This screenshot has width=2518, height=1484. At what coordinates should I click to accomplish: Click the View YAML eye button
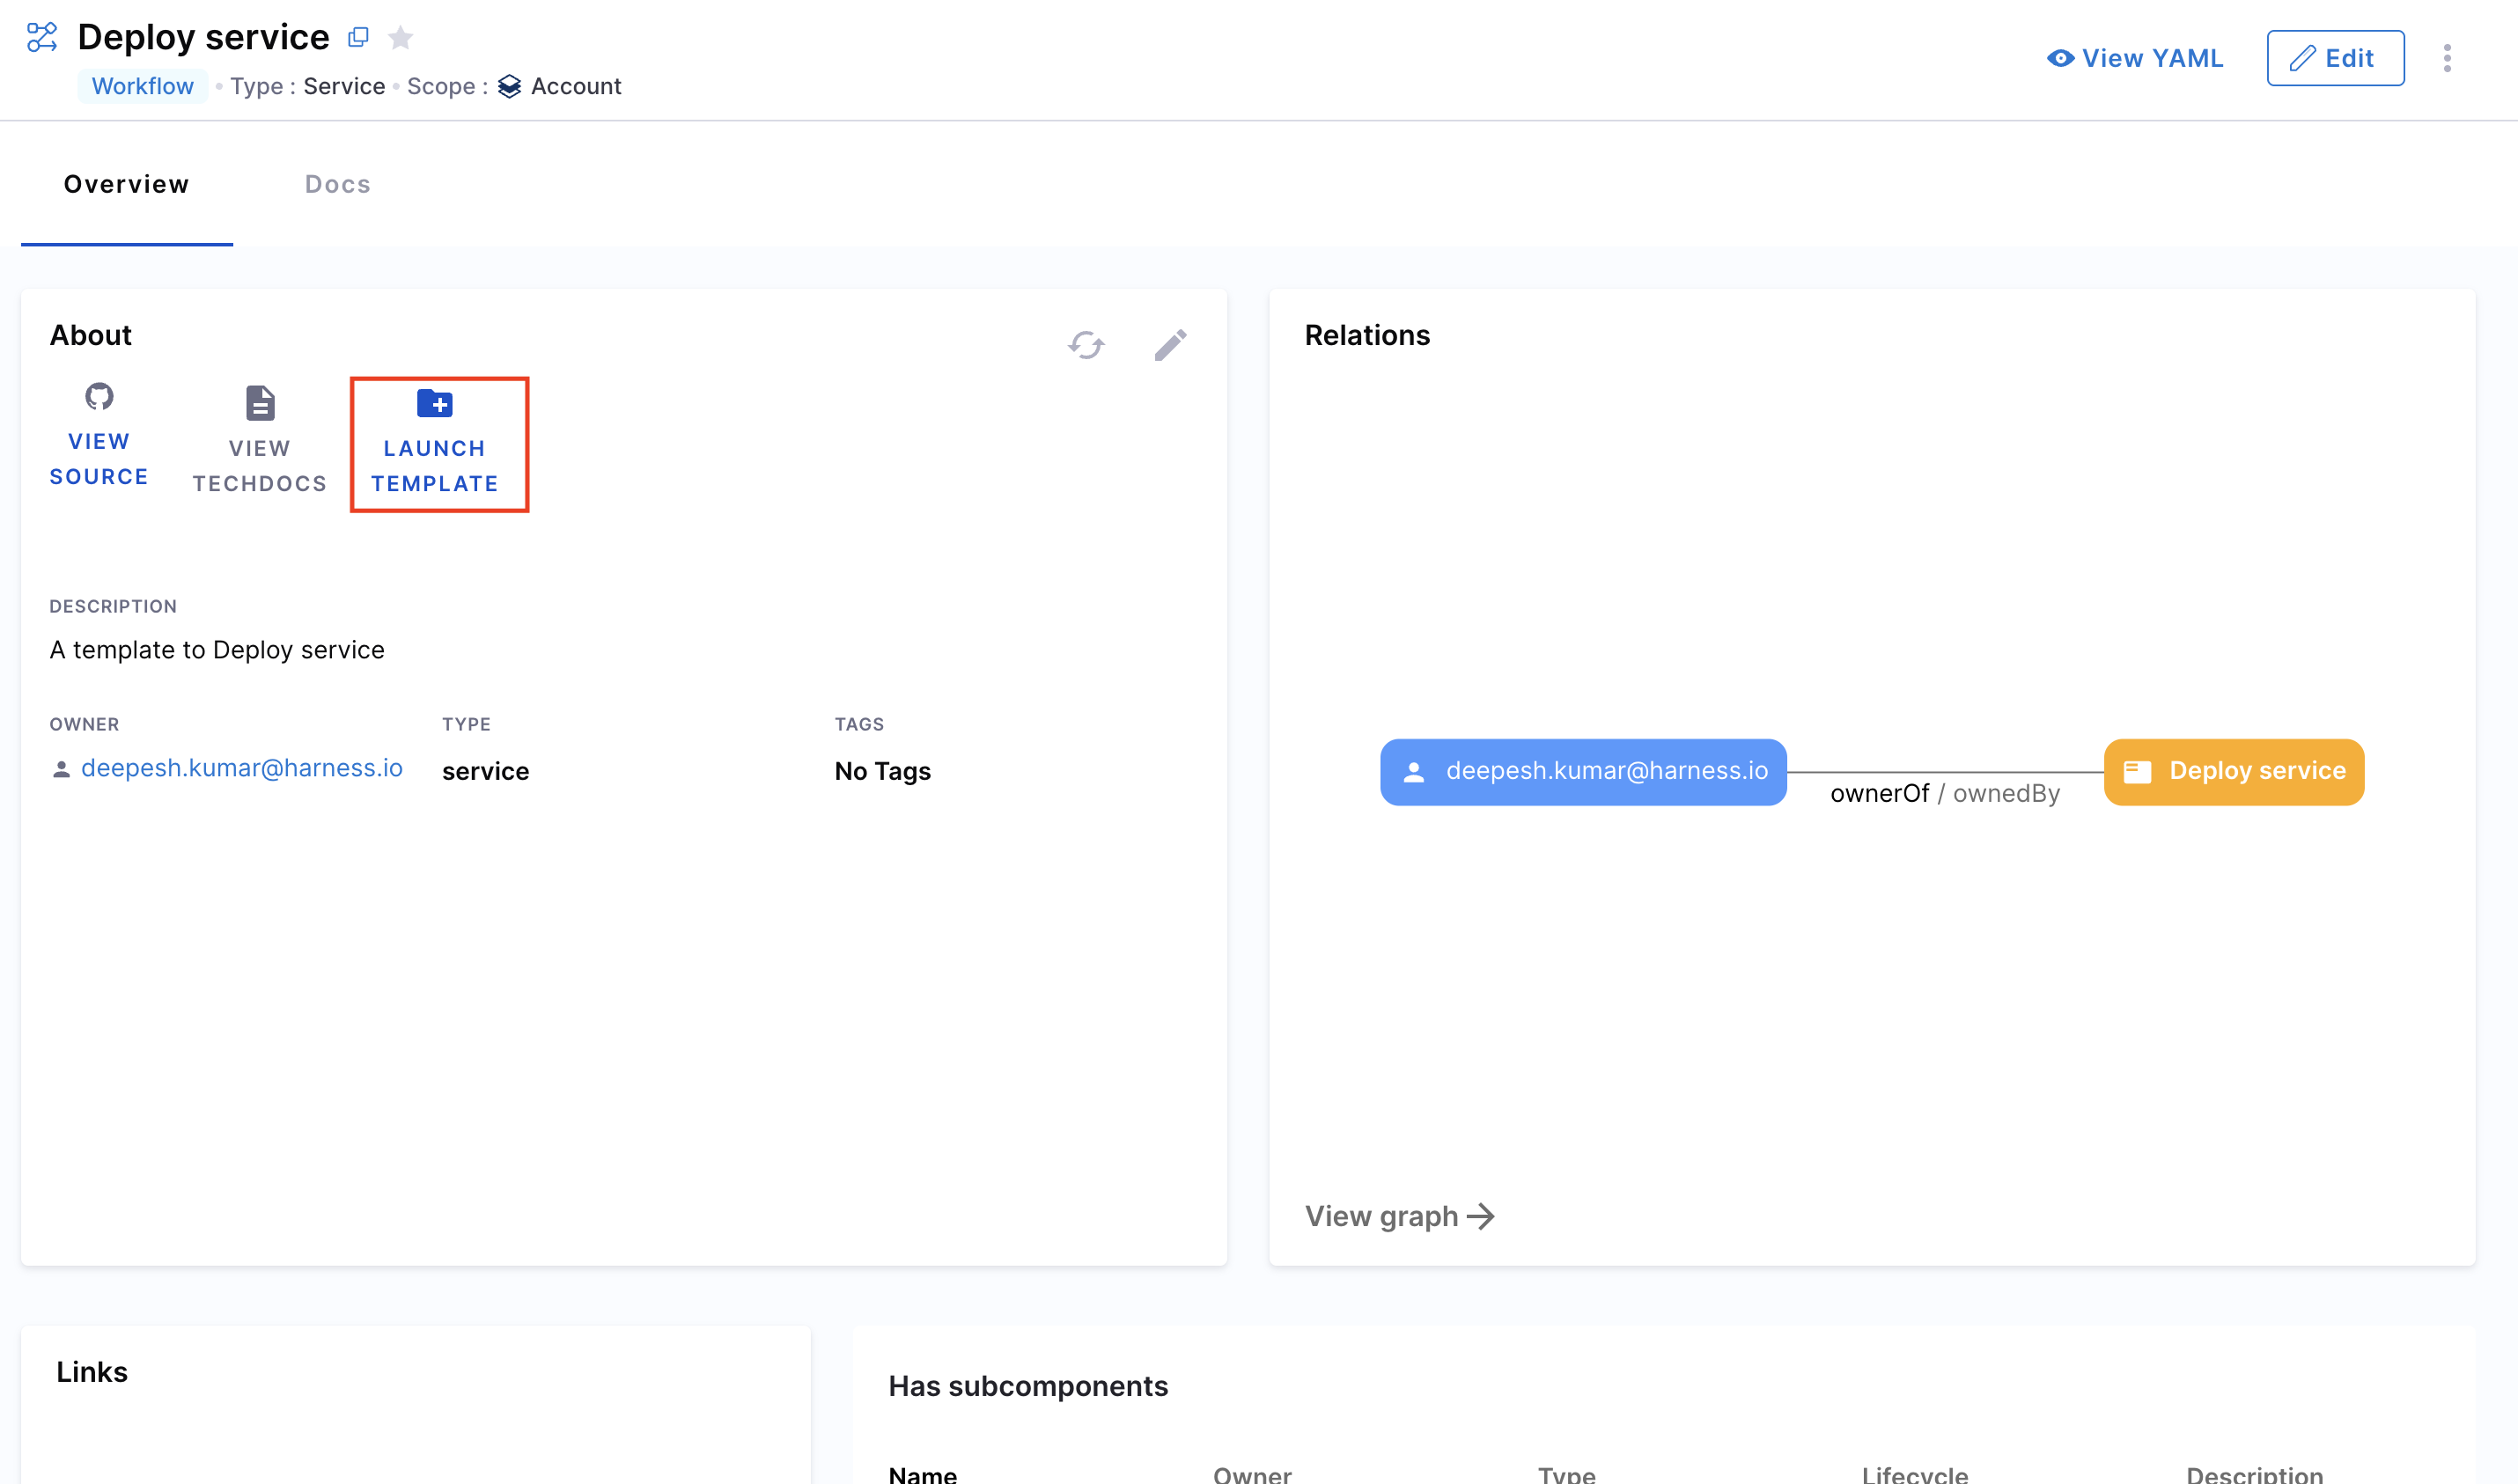point(2134,58)
